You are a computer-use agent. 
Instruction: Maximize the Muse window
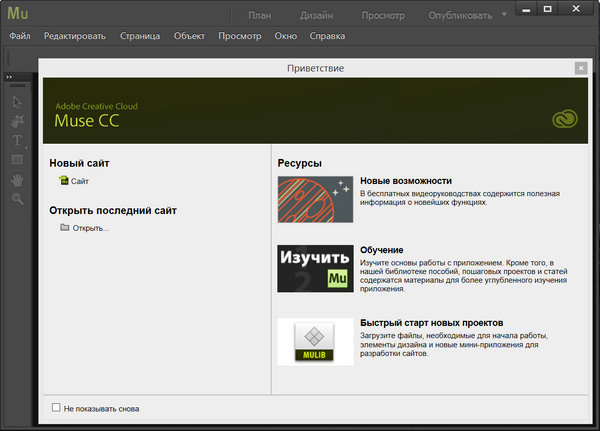[548, 9]
